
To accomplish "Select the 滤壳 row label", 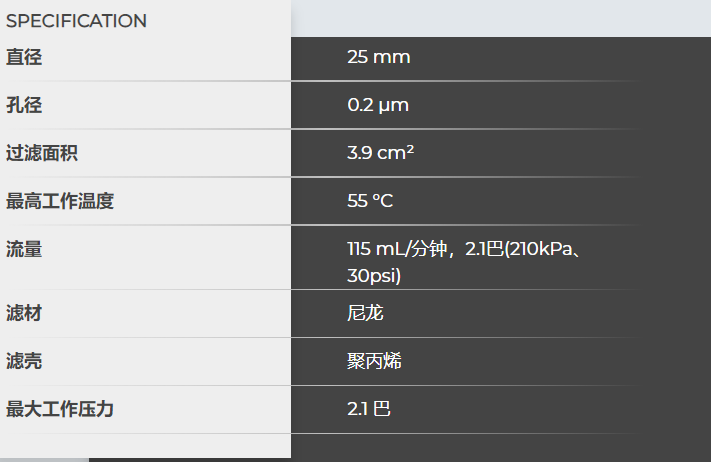I will tap(24, 361).
